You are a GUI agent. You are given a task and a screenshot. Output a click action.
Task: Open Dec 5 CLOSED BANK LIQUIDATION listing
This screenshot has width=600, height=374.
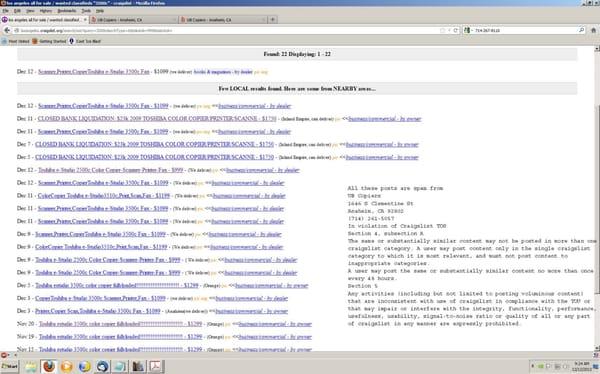point(155,157)
